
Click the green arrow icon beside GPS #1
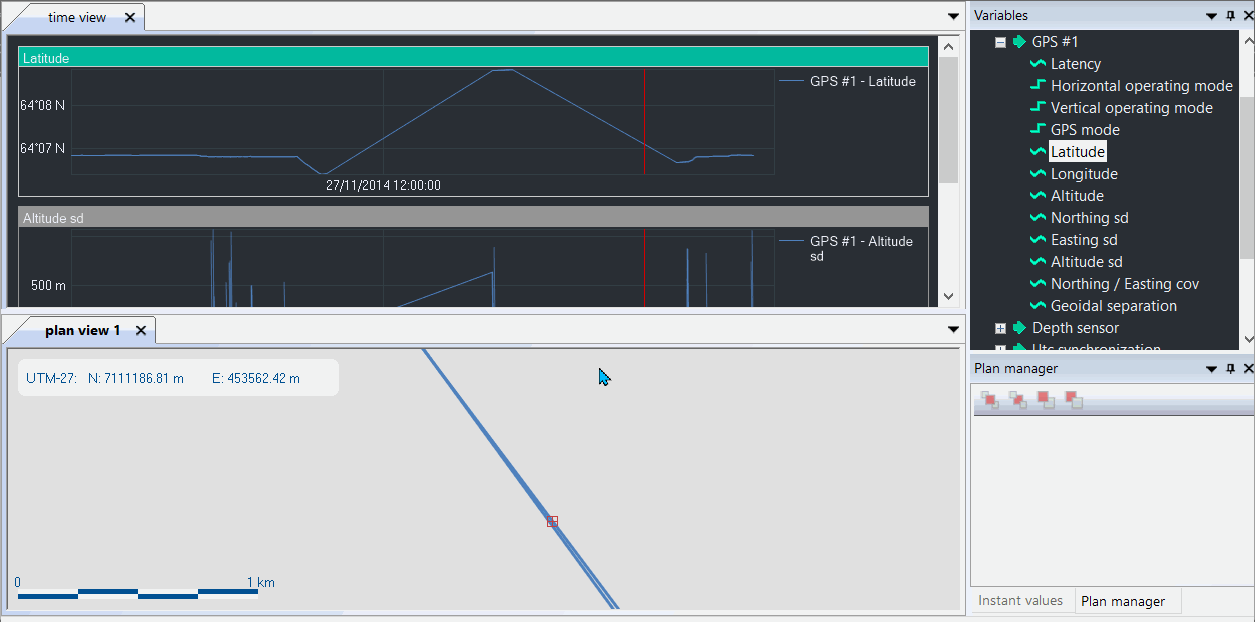[1019, 42]
